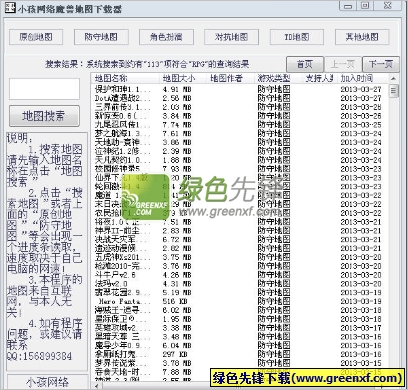This screenshot has width=408, height=390.
Task: Open the 角色扮演 category
Action: point(166,37)
